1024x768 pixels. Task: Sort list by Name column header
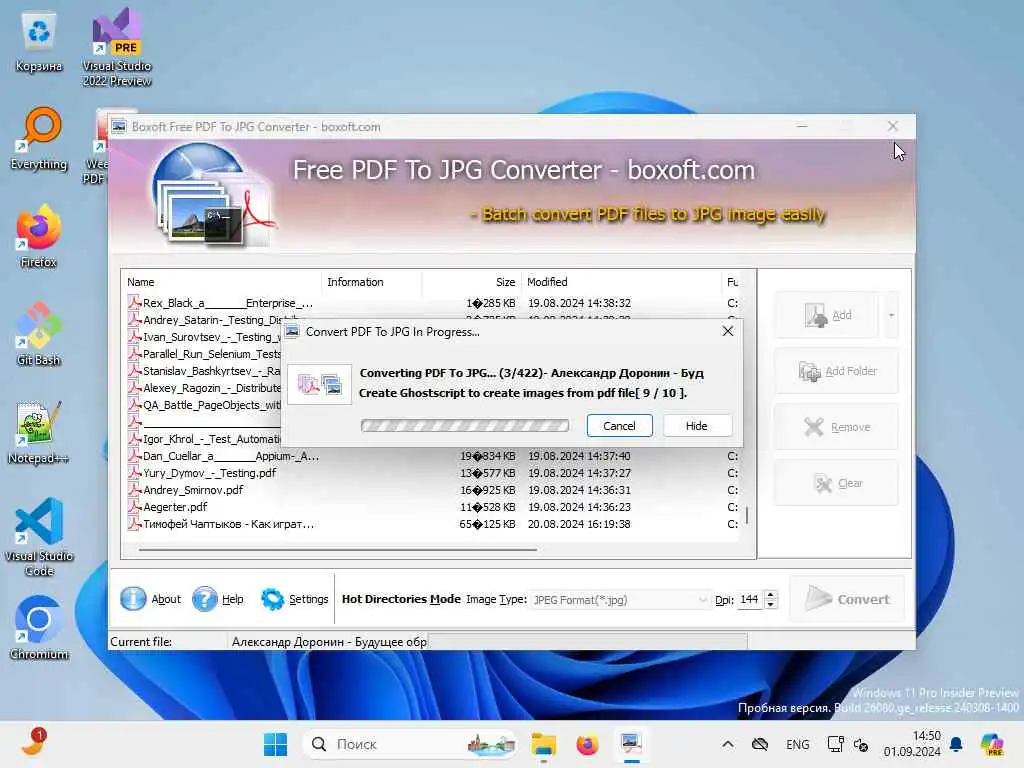coord(222,282)
